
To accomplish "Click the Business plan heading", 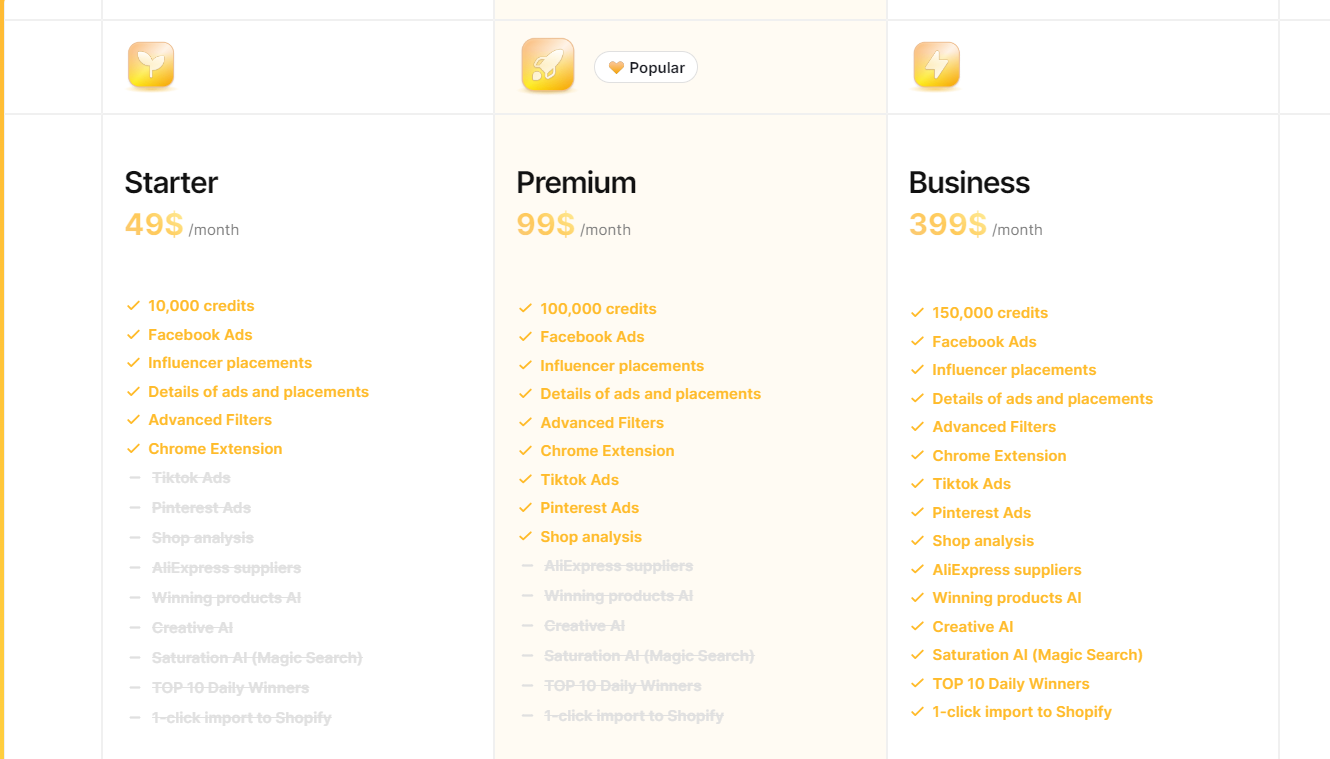I will point(969,183).
